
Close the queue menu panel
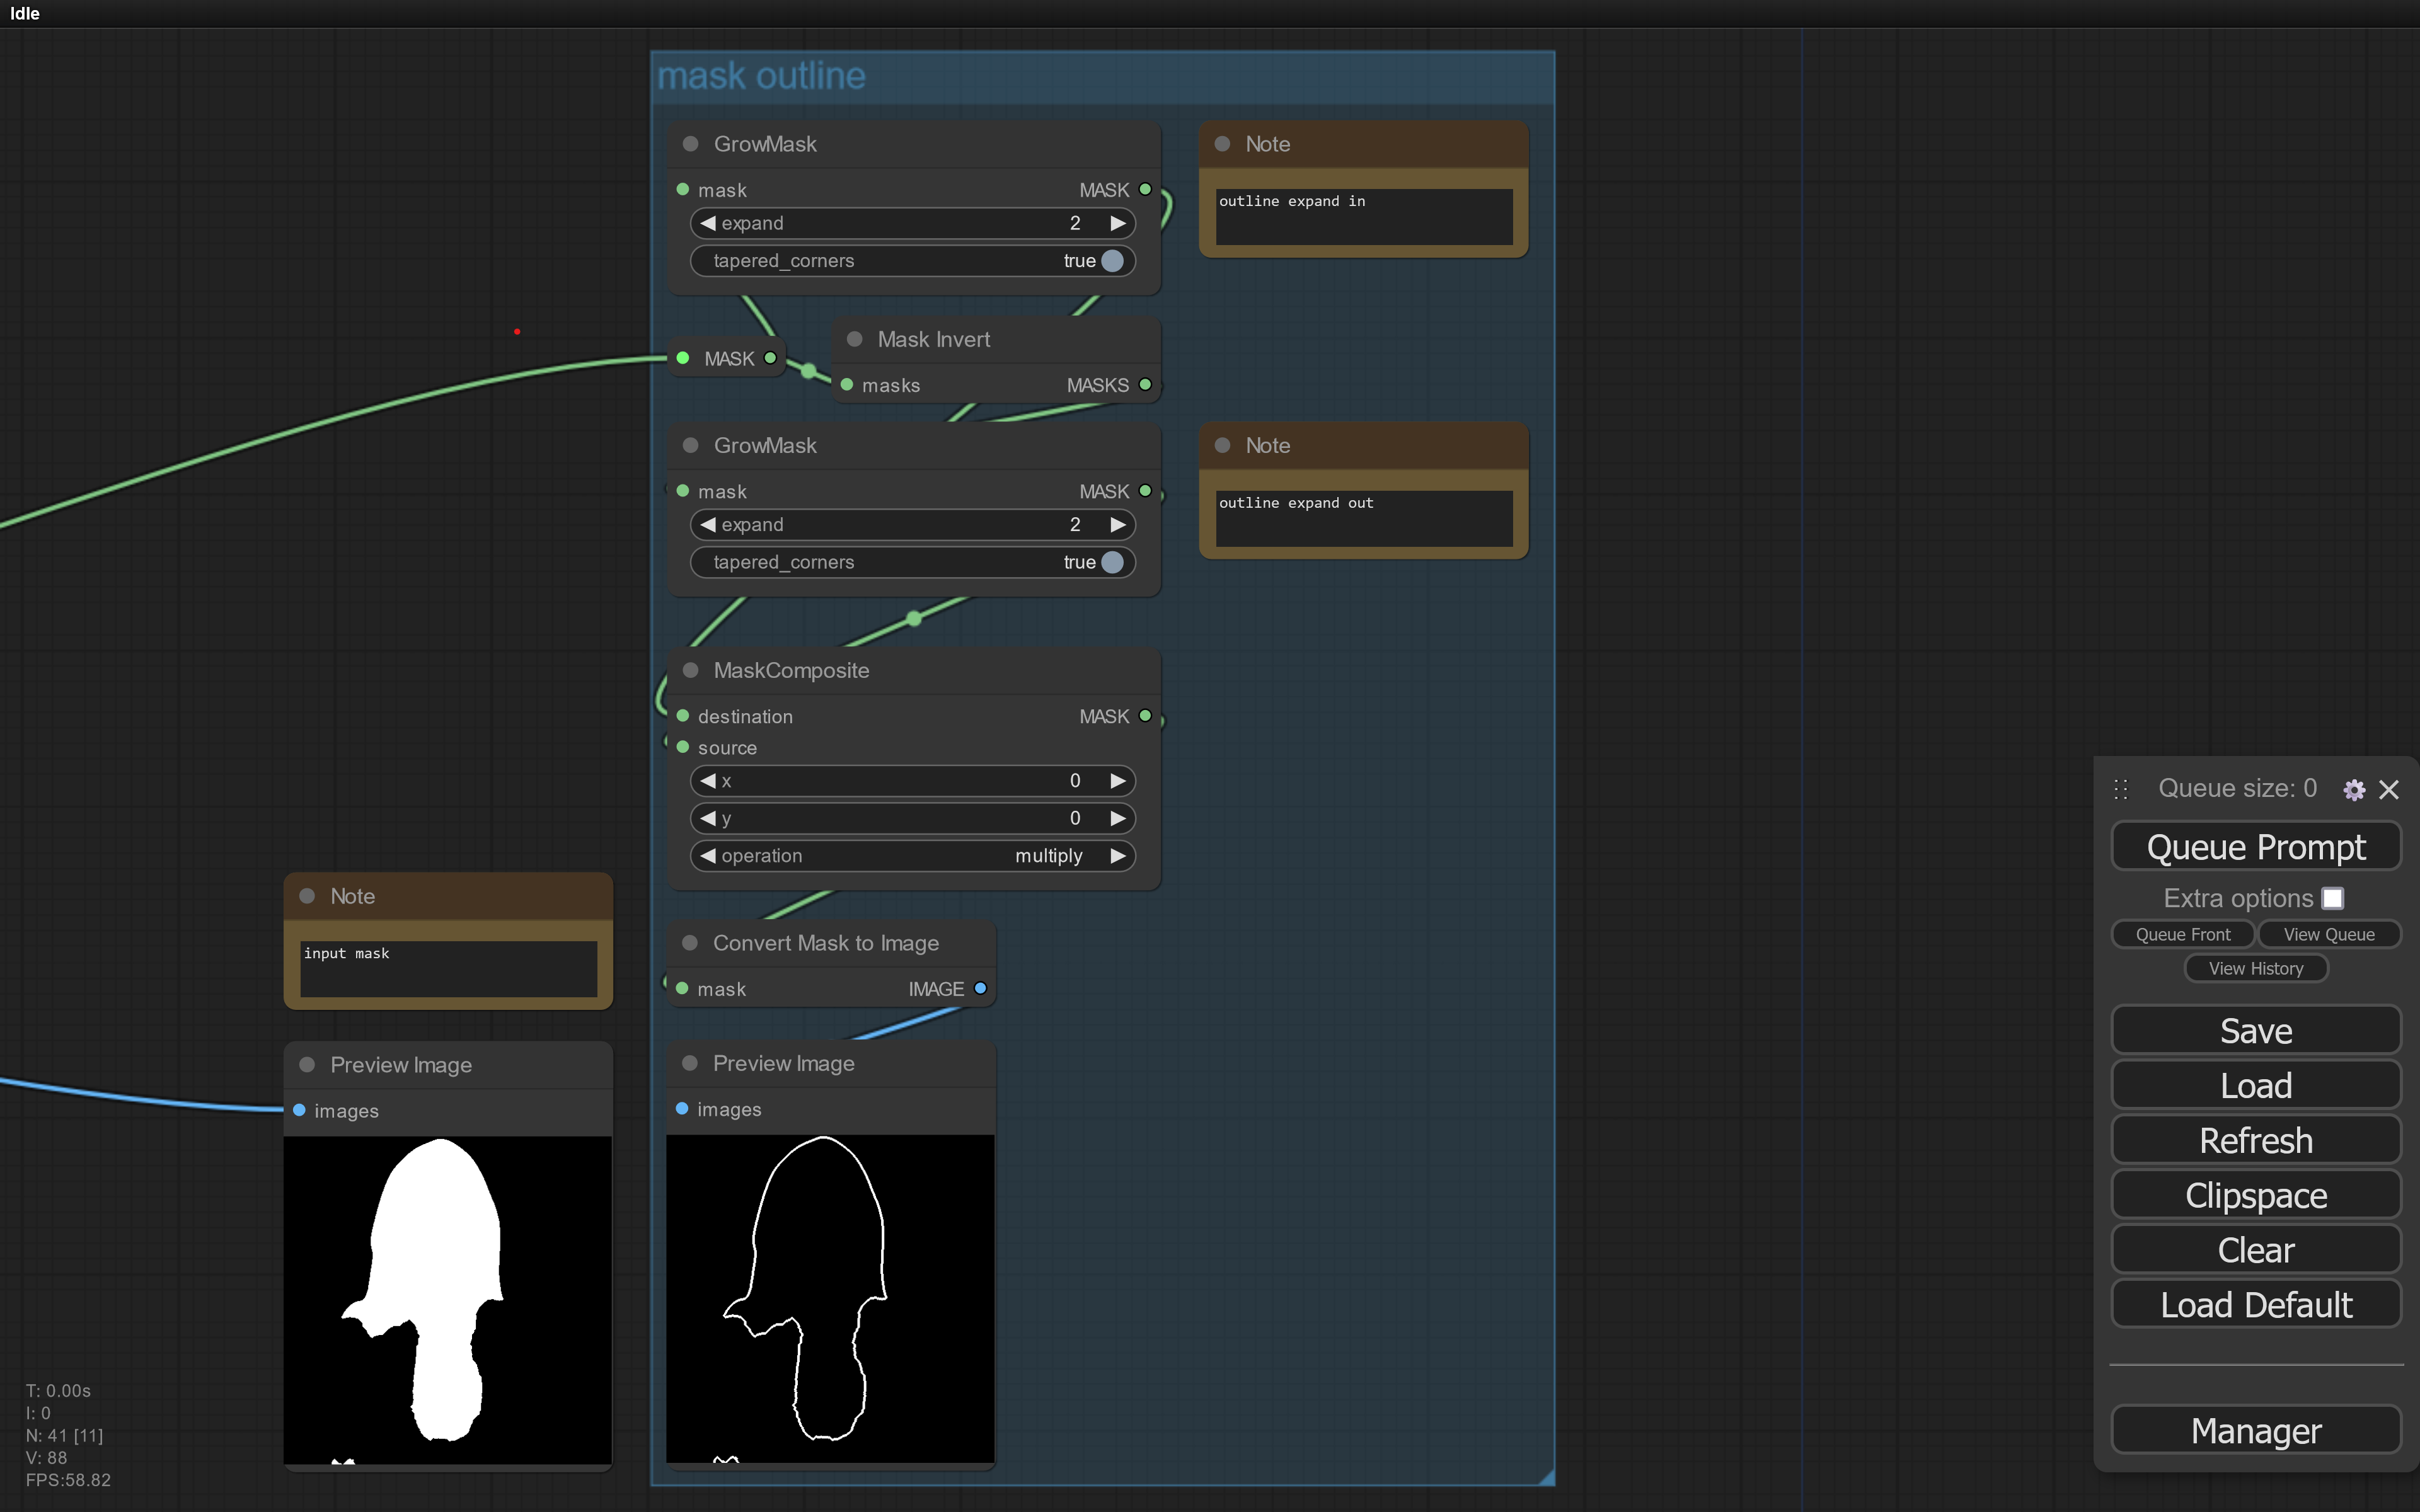2389,790
